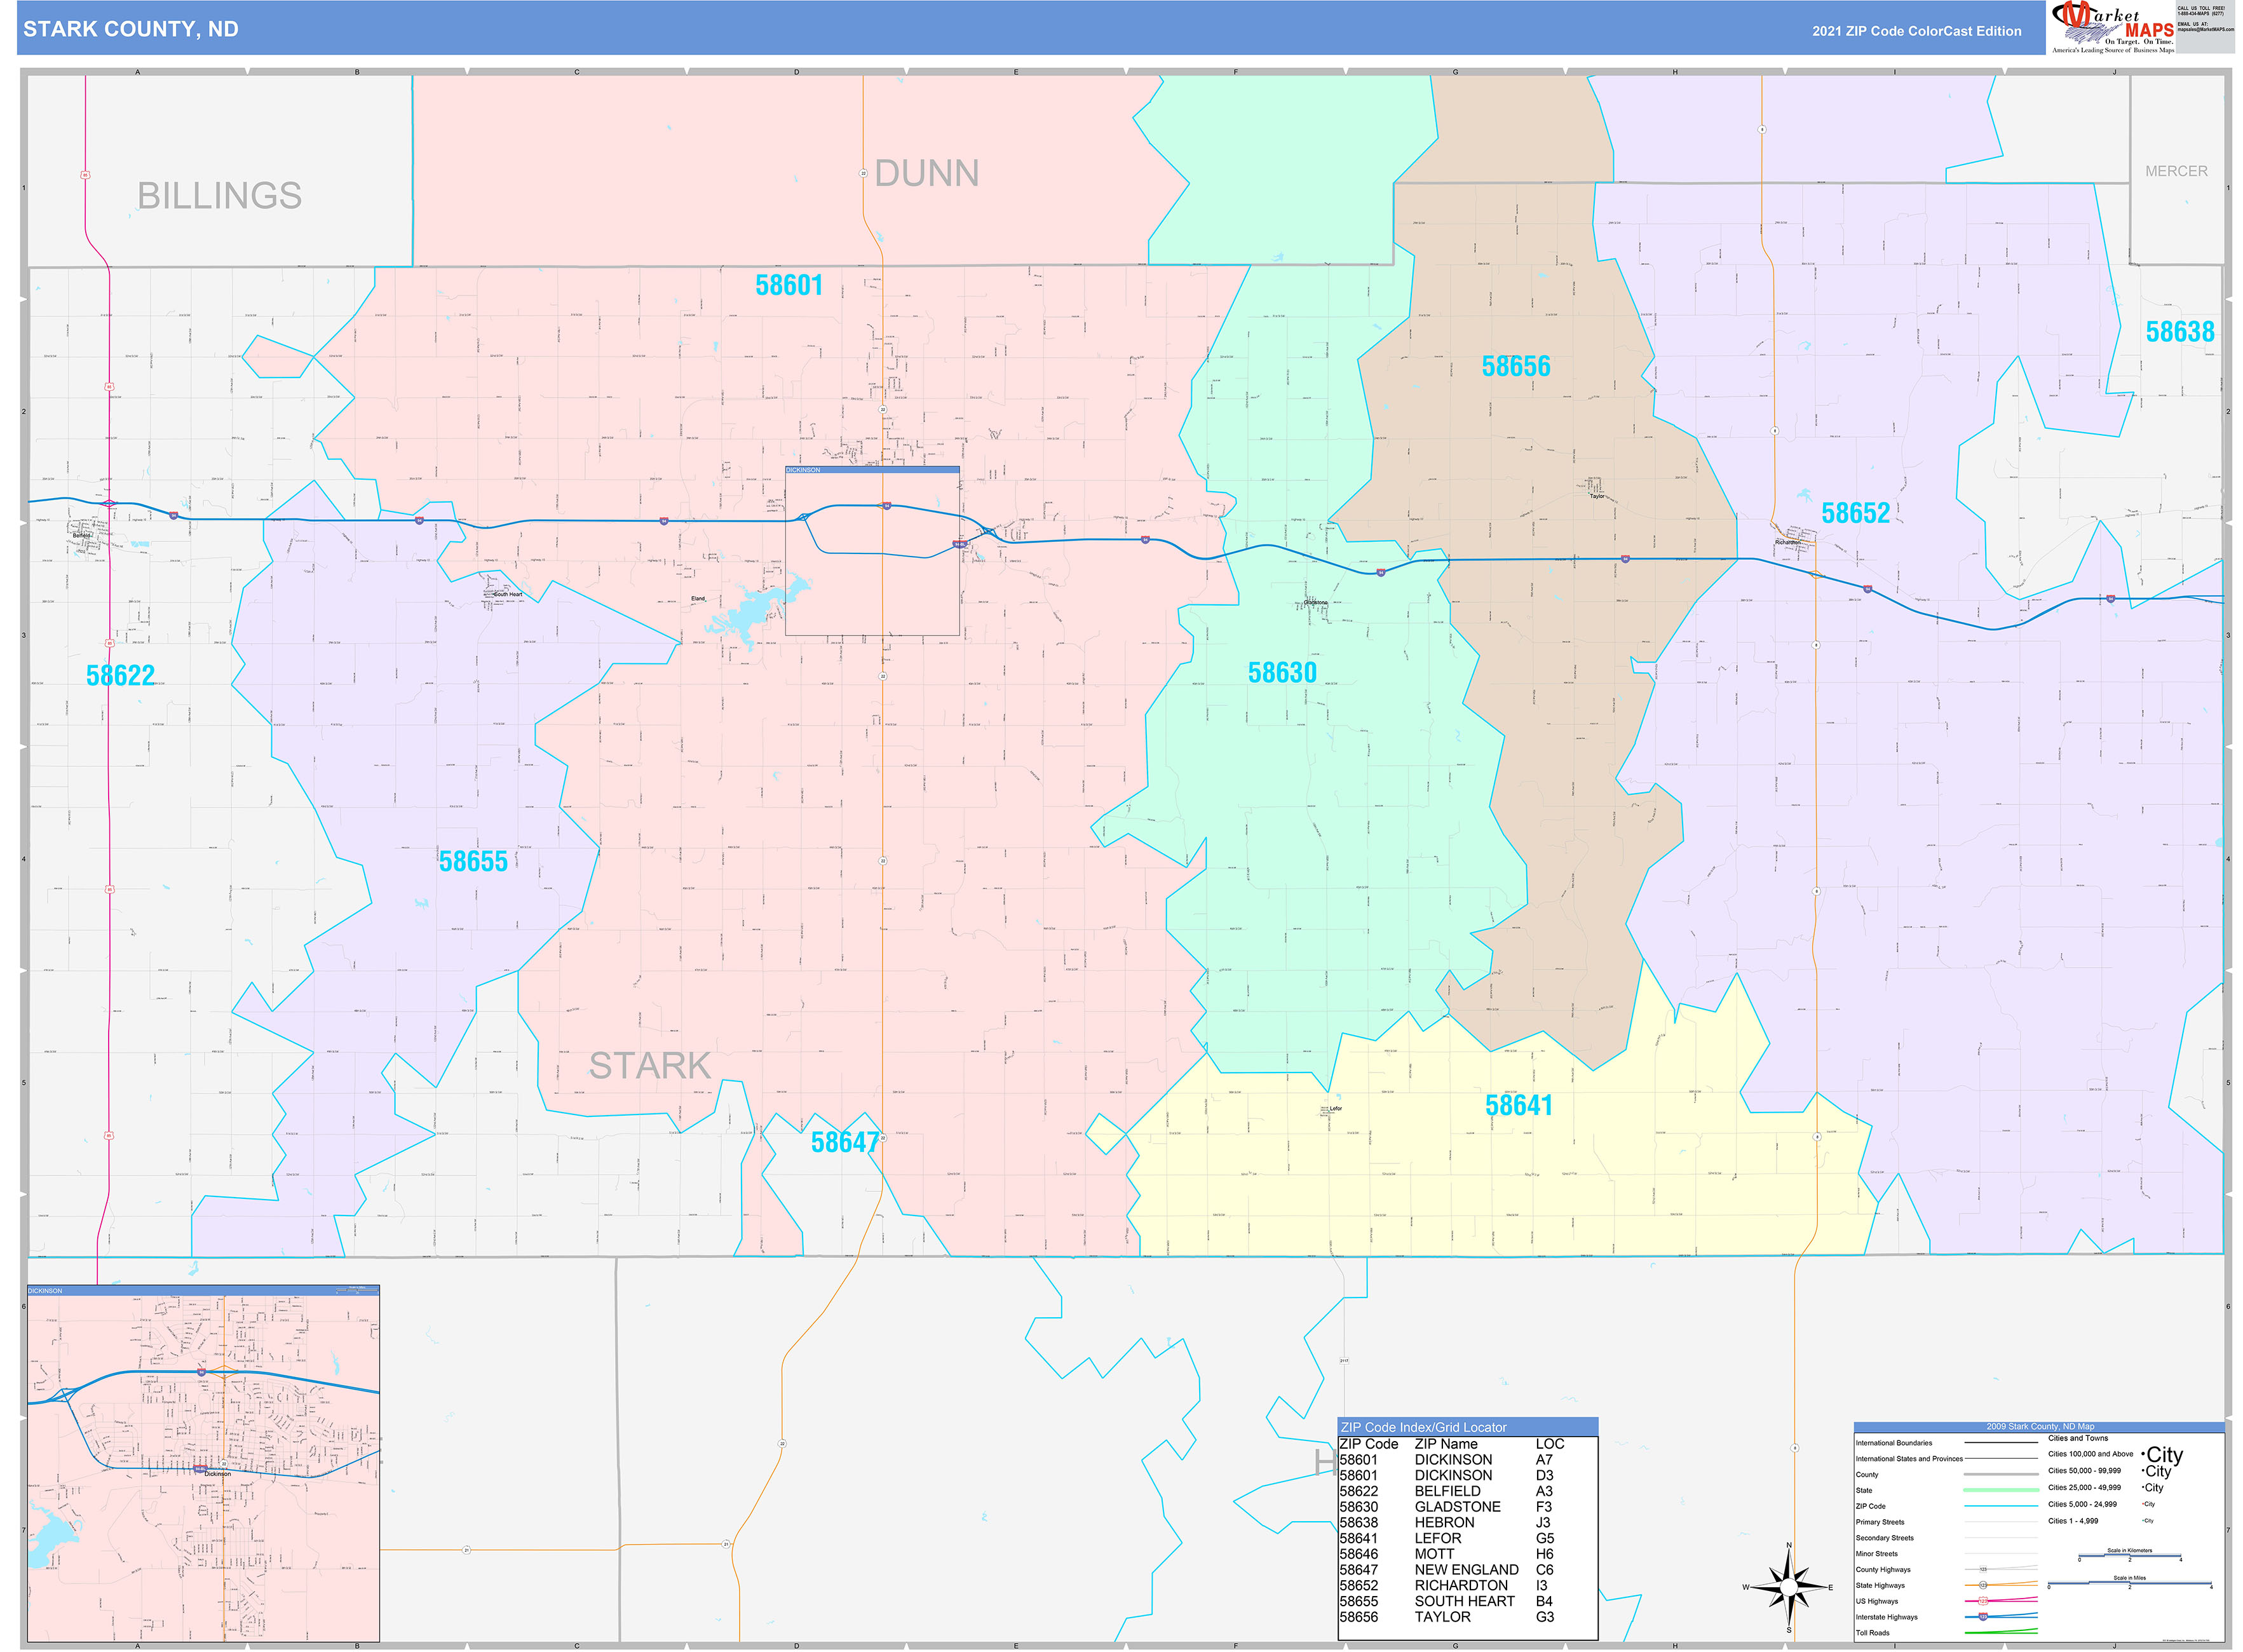The image size is (2243, 1652).
Task: Click 'County Highways' legend entry
Action: 1882,1570
